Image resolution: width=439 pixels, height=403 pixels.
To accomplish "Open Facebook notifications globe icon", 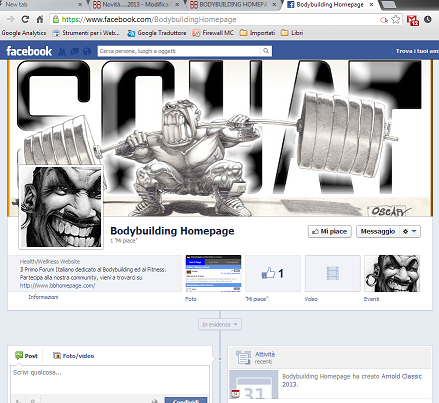I will tap(87, 51).
